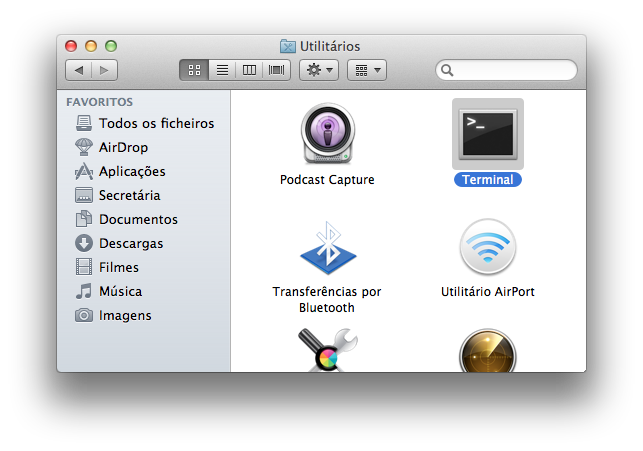
Task: Open the gear action dropdown menu
Action: click(x=319, y=70)
